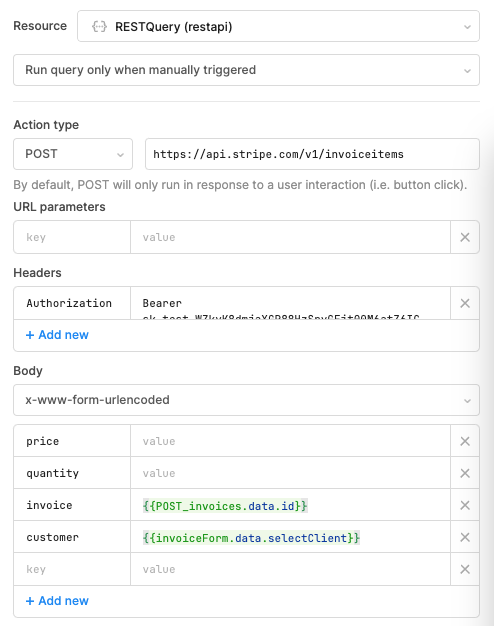Click the quantity value input field
Viewport: 494px width, 626px height.
click(x=290, y=473)
